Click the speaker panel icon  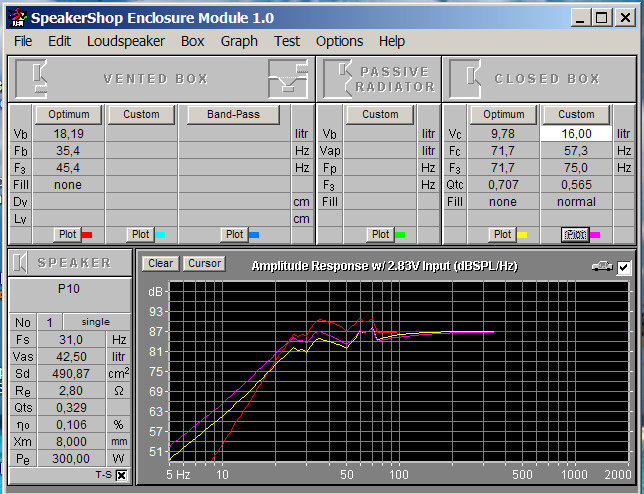pyautogui.click(x=22, y=263)
